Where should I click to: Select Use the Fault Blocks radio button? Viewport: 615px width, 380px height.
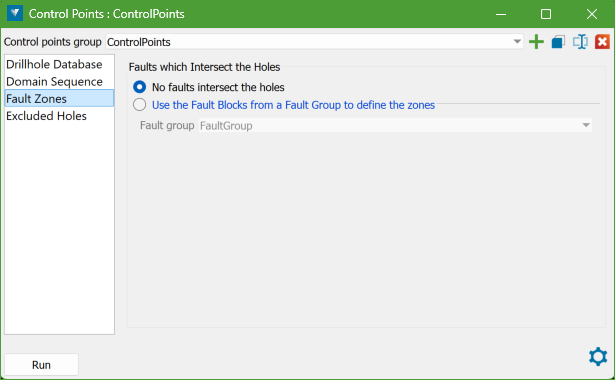pos(139,105)
